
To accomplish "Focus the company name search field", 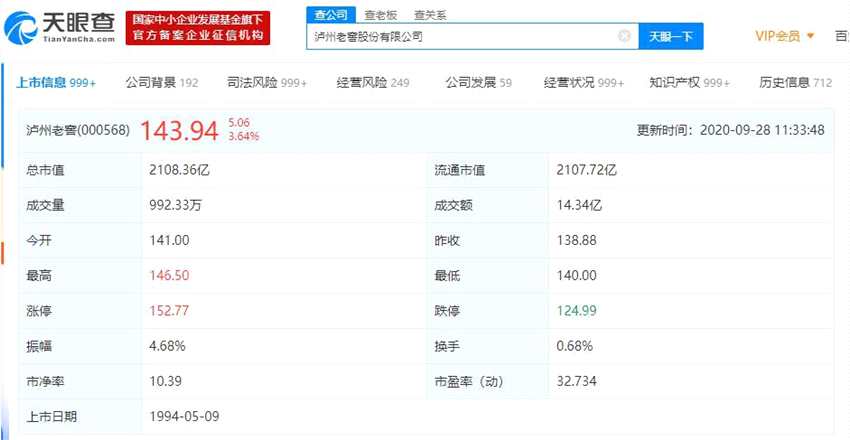I will (460, 37).
